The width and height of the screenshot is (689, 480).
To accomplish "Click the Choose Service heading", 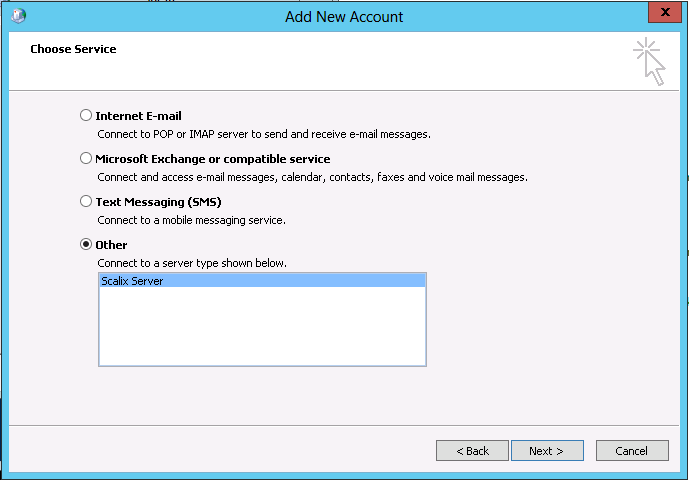I will pyautogui.click(x=73, y=49).
